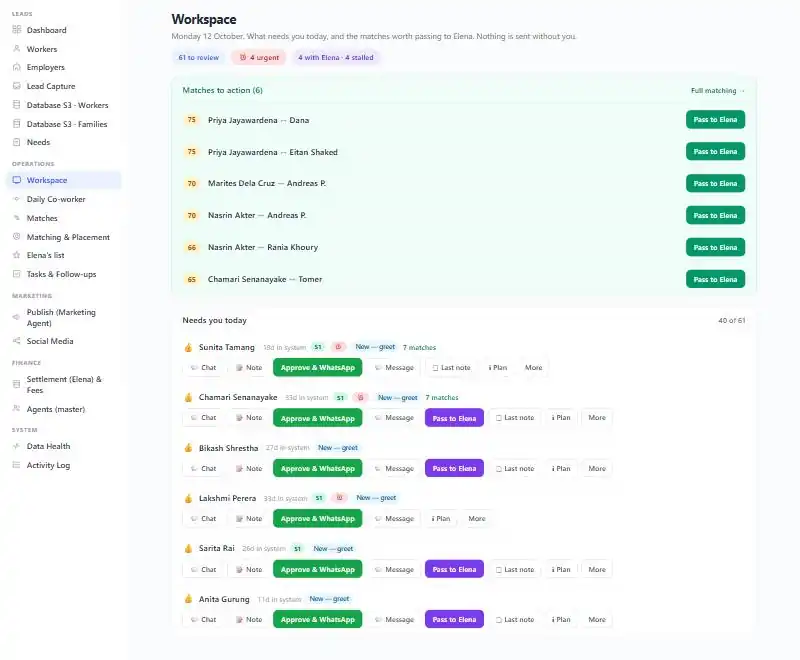The height and width of the screenshot is (660, 800).
Task: Open Chamari Senanayake's 7 matches link
Action: pyautogui.click(x=442, y=397)
